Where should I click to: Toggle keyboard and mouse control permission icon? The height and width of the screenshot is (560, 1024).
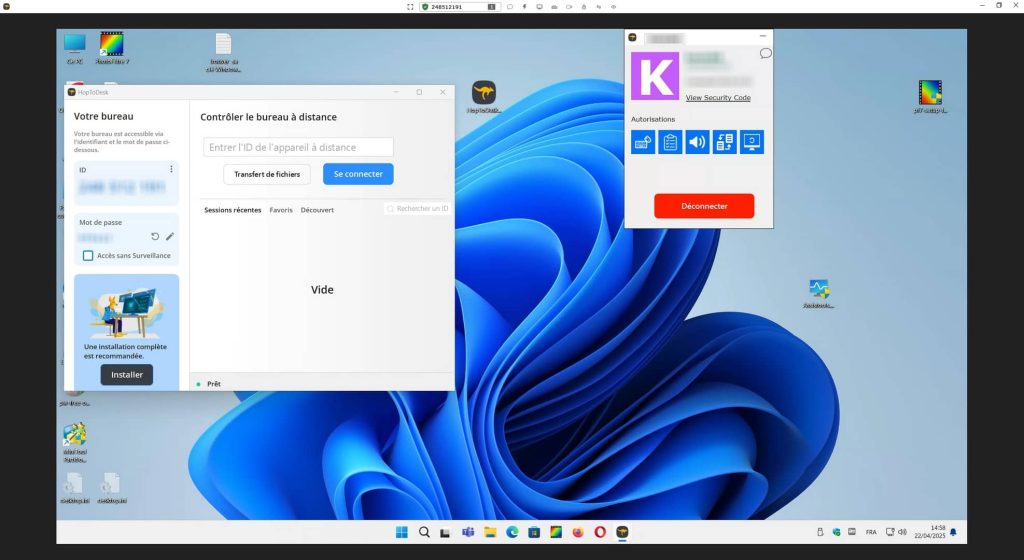click(x=643, y=142)
